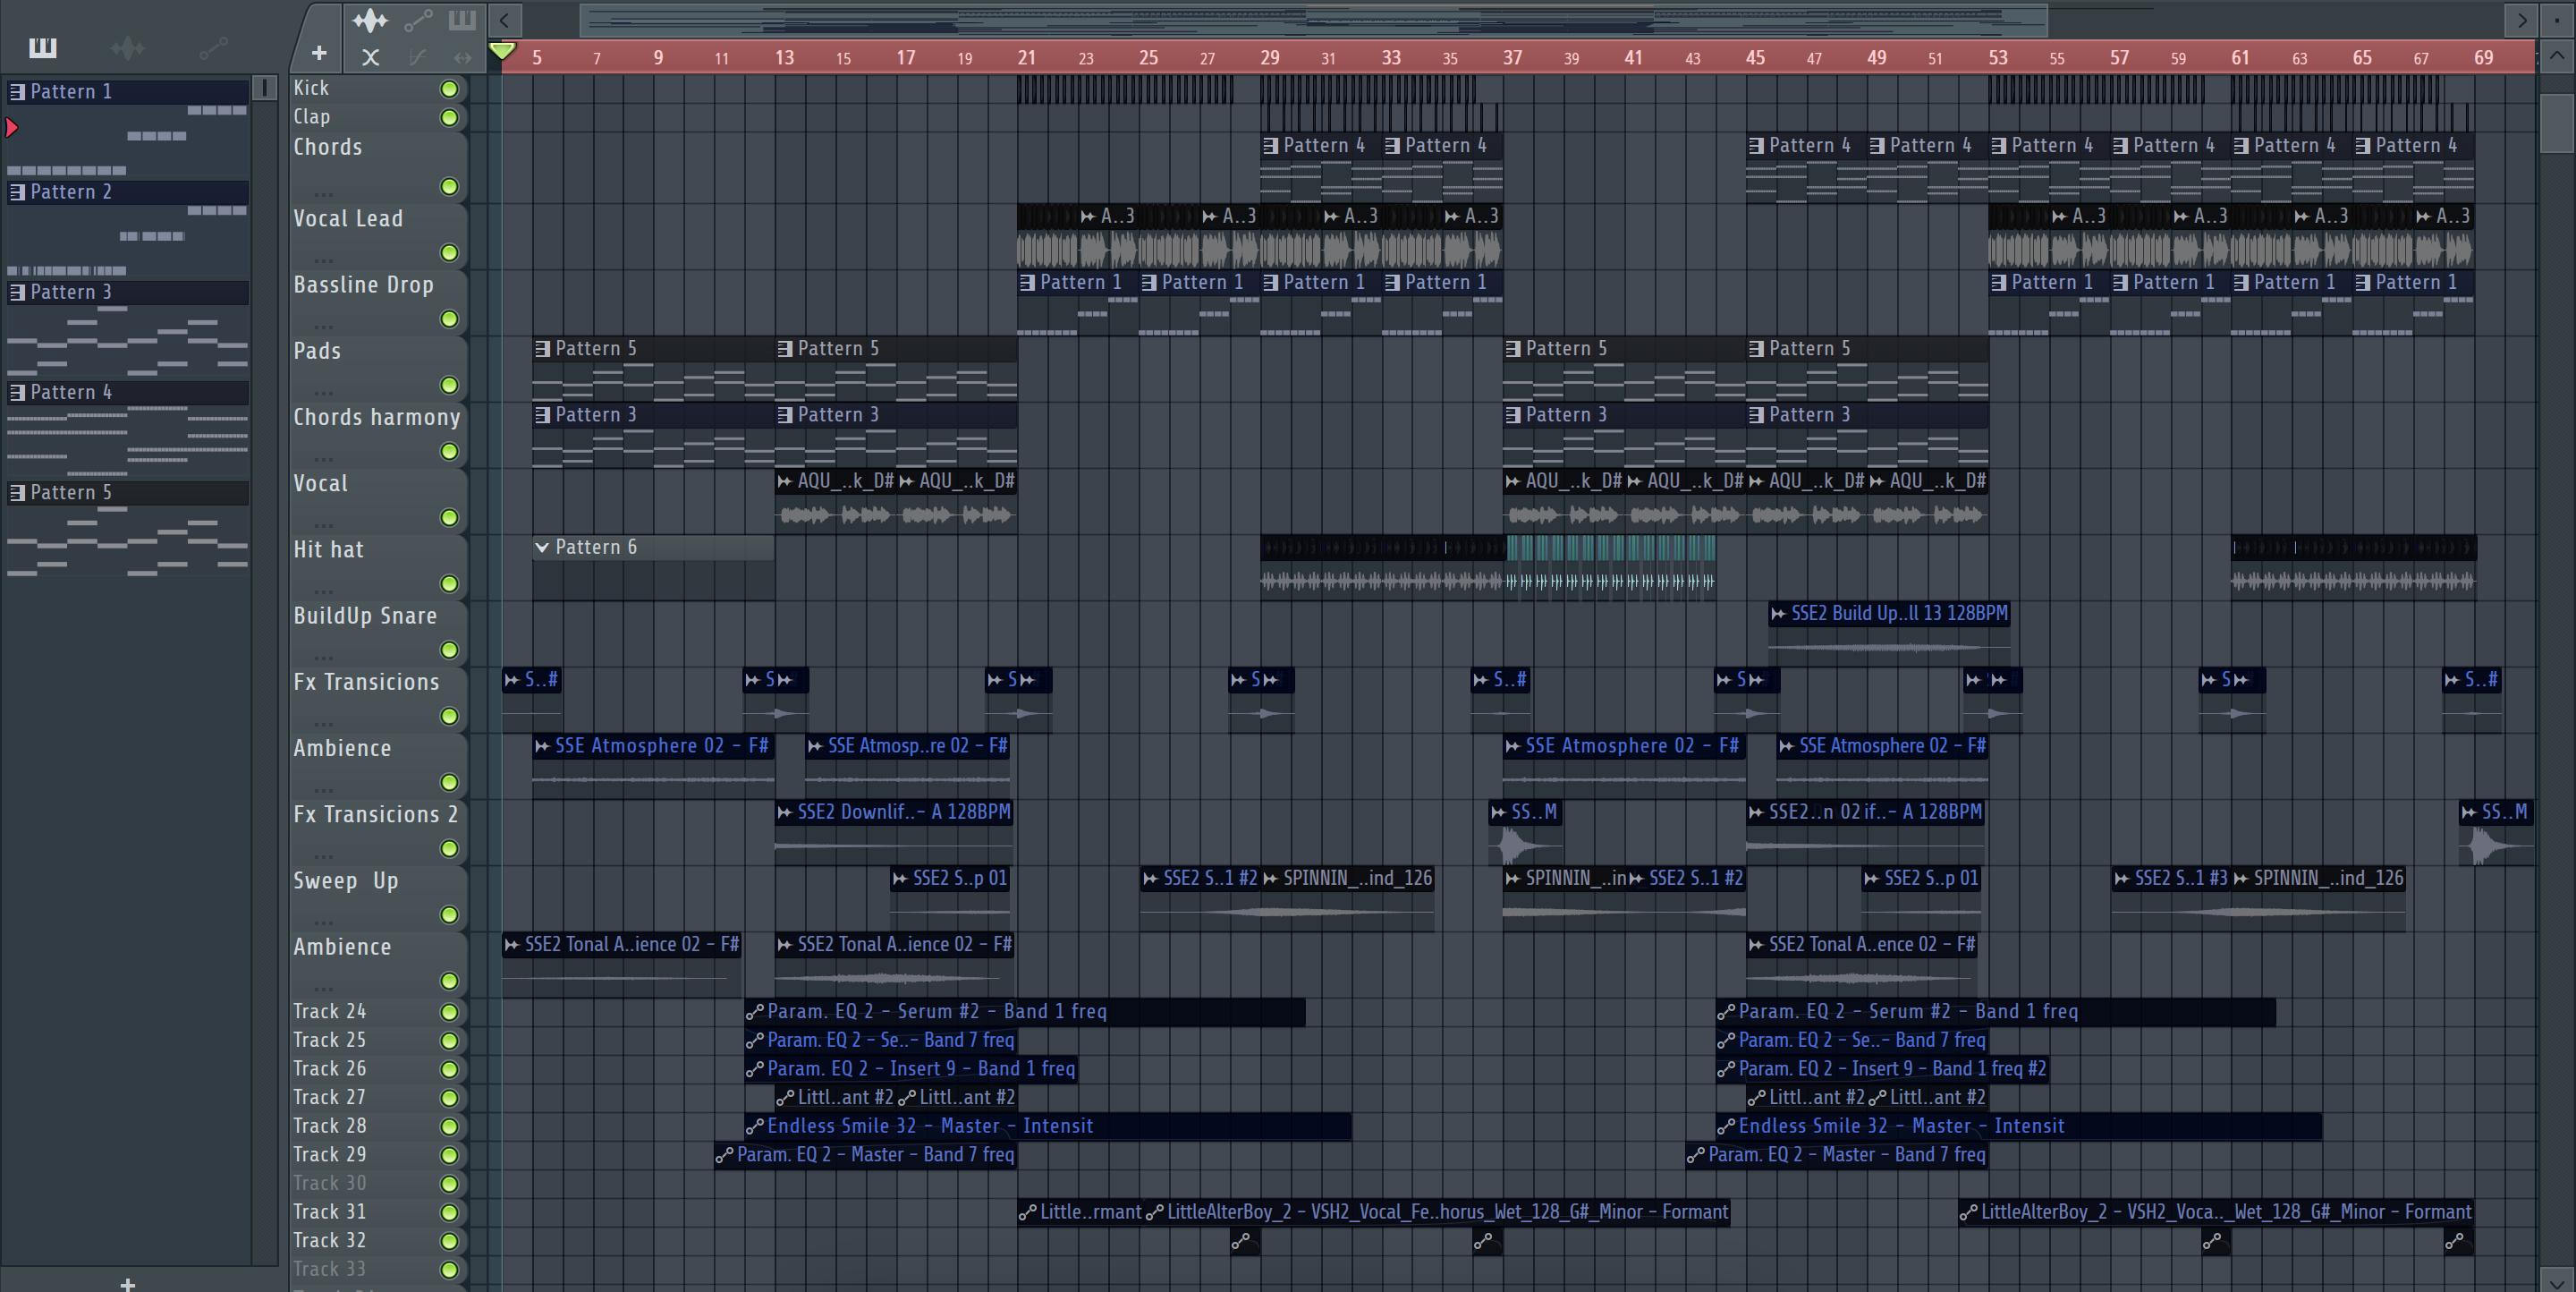Open menu icon of first Pattern 3 clip on Chords harmony

coord(543,415)
